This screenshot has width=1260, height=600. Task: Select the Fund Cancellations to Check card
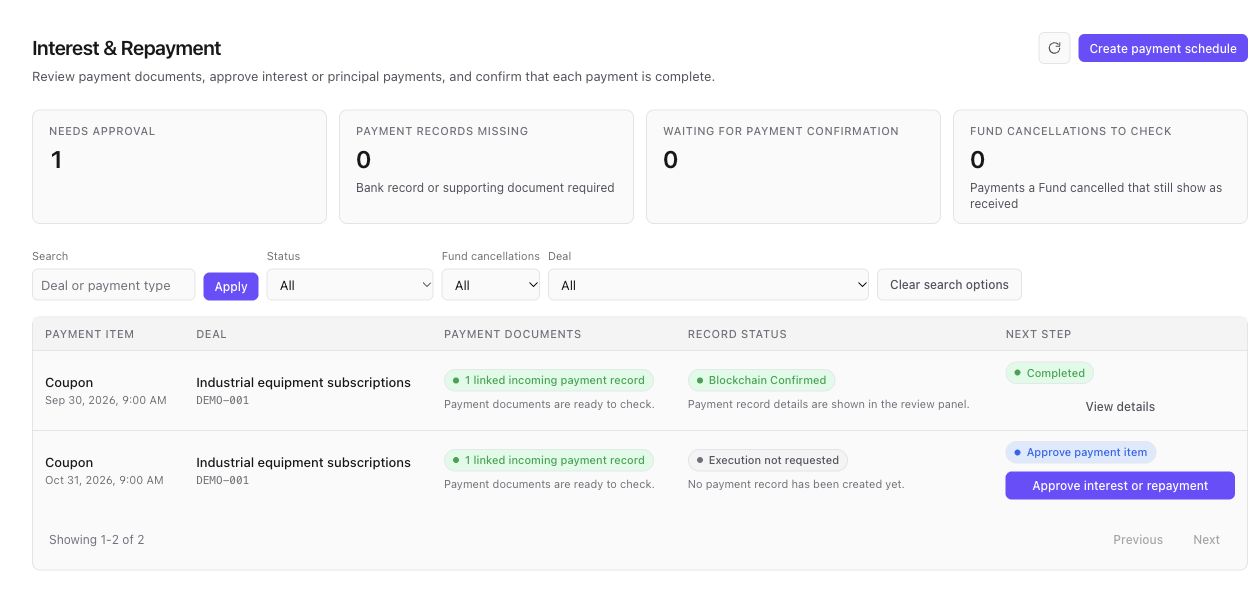pyautogui.click(x=1100, y=166)
